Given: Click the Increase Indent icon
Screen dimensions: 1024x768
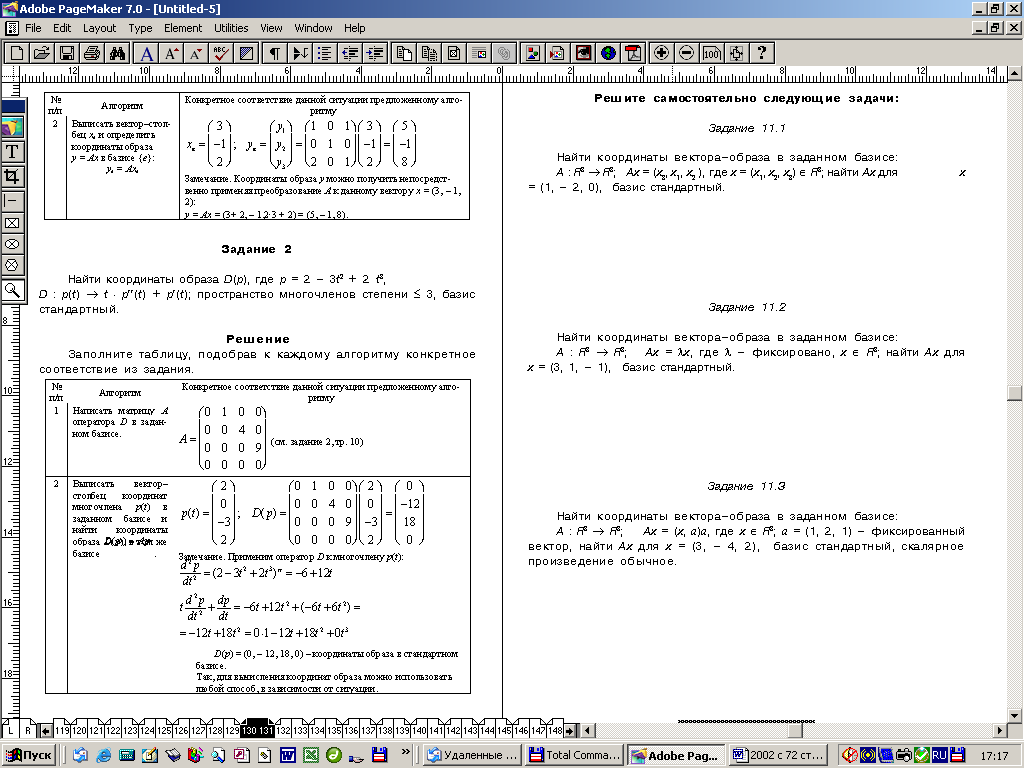Looking at the screenshot, I should pos(374,53).
